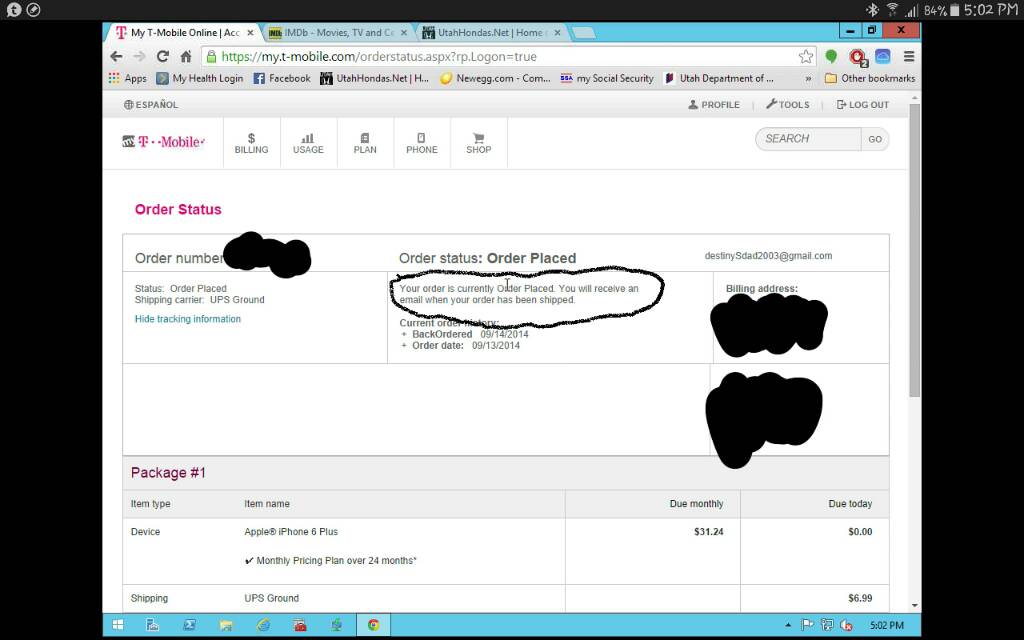Expand bookmarks bar overflow chevron
Viewport: 1024px width, 640px height.
click(808, 78)
